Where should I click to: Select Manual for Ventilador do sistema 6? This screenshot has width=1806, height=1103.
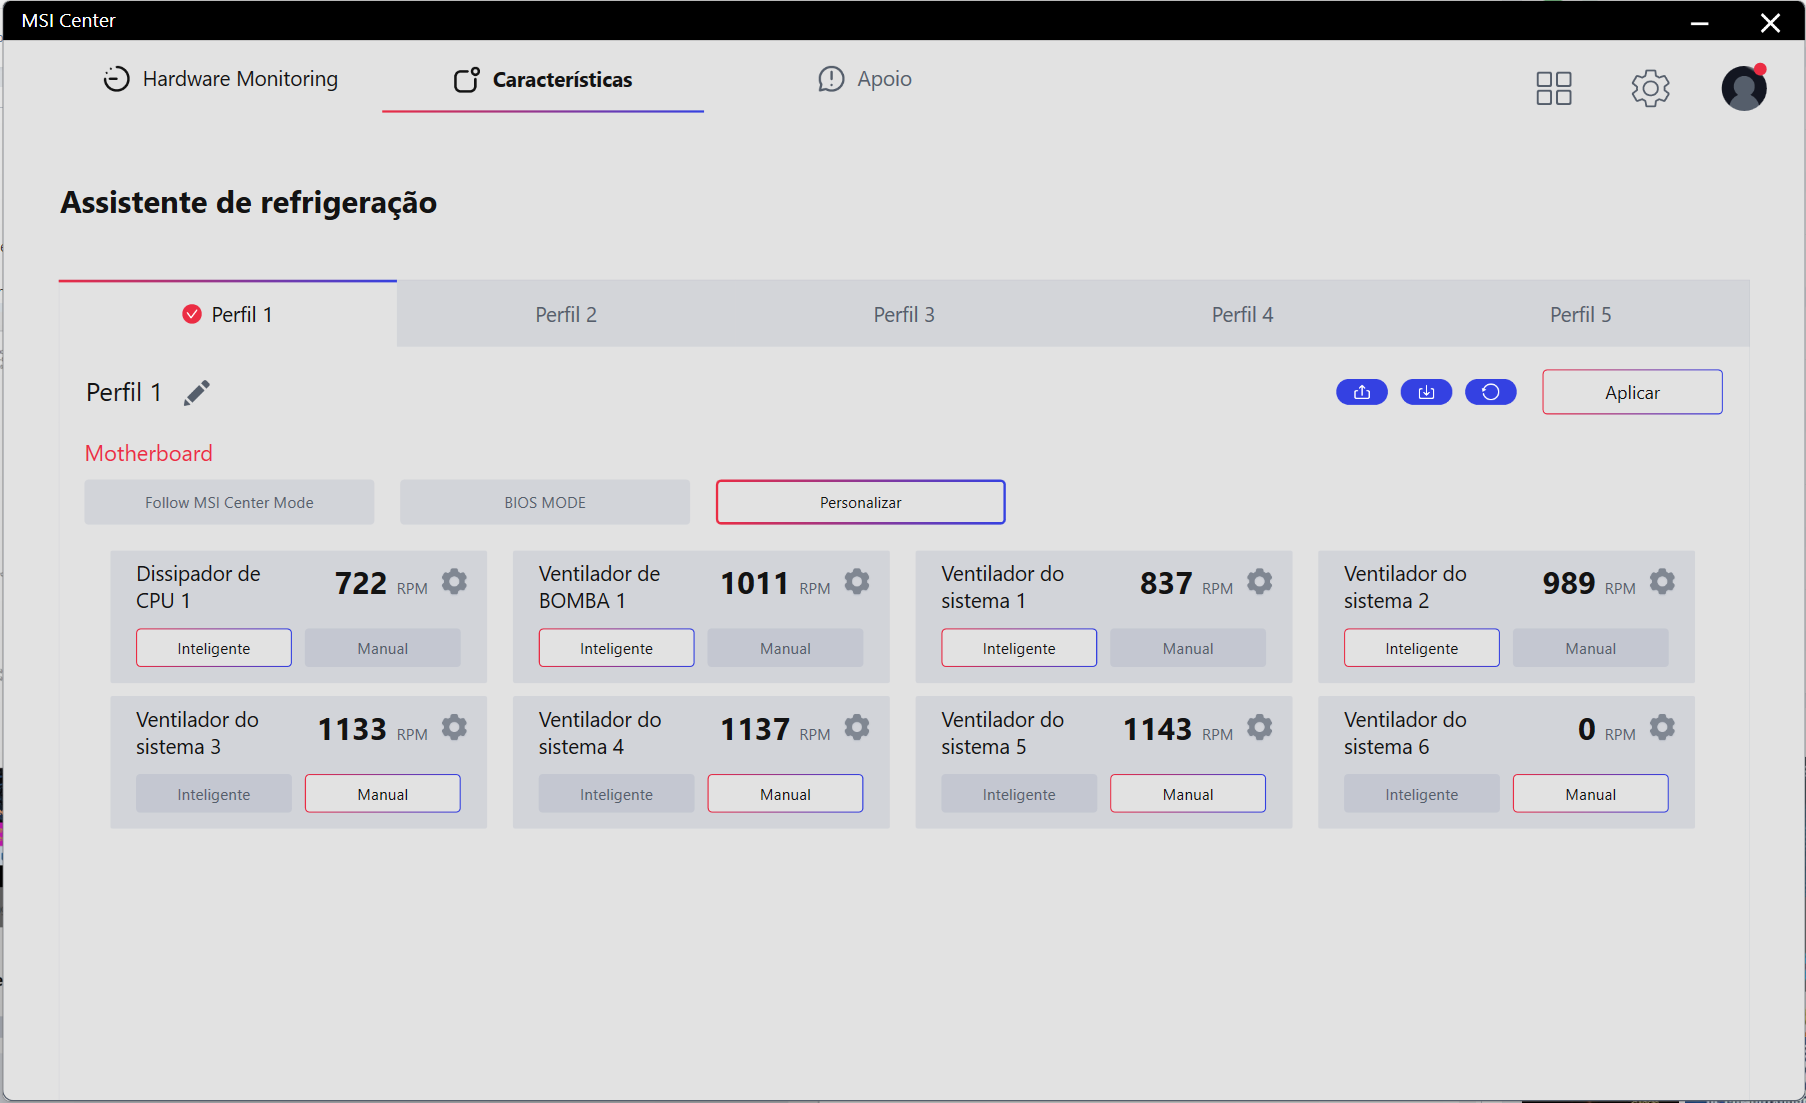point(1591,794)
